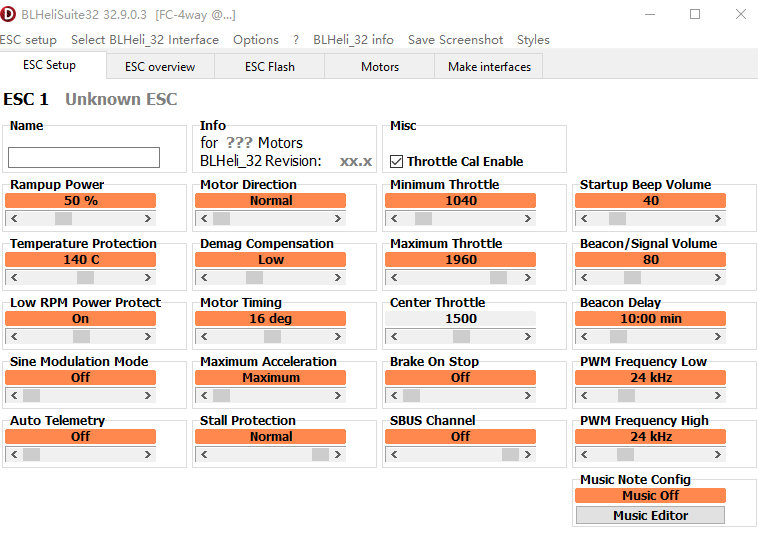The width and height of the screenshot is (758, 533).
Task: Click the Save Screenshot menu item
Action: 455,40
